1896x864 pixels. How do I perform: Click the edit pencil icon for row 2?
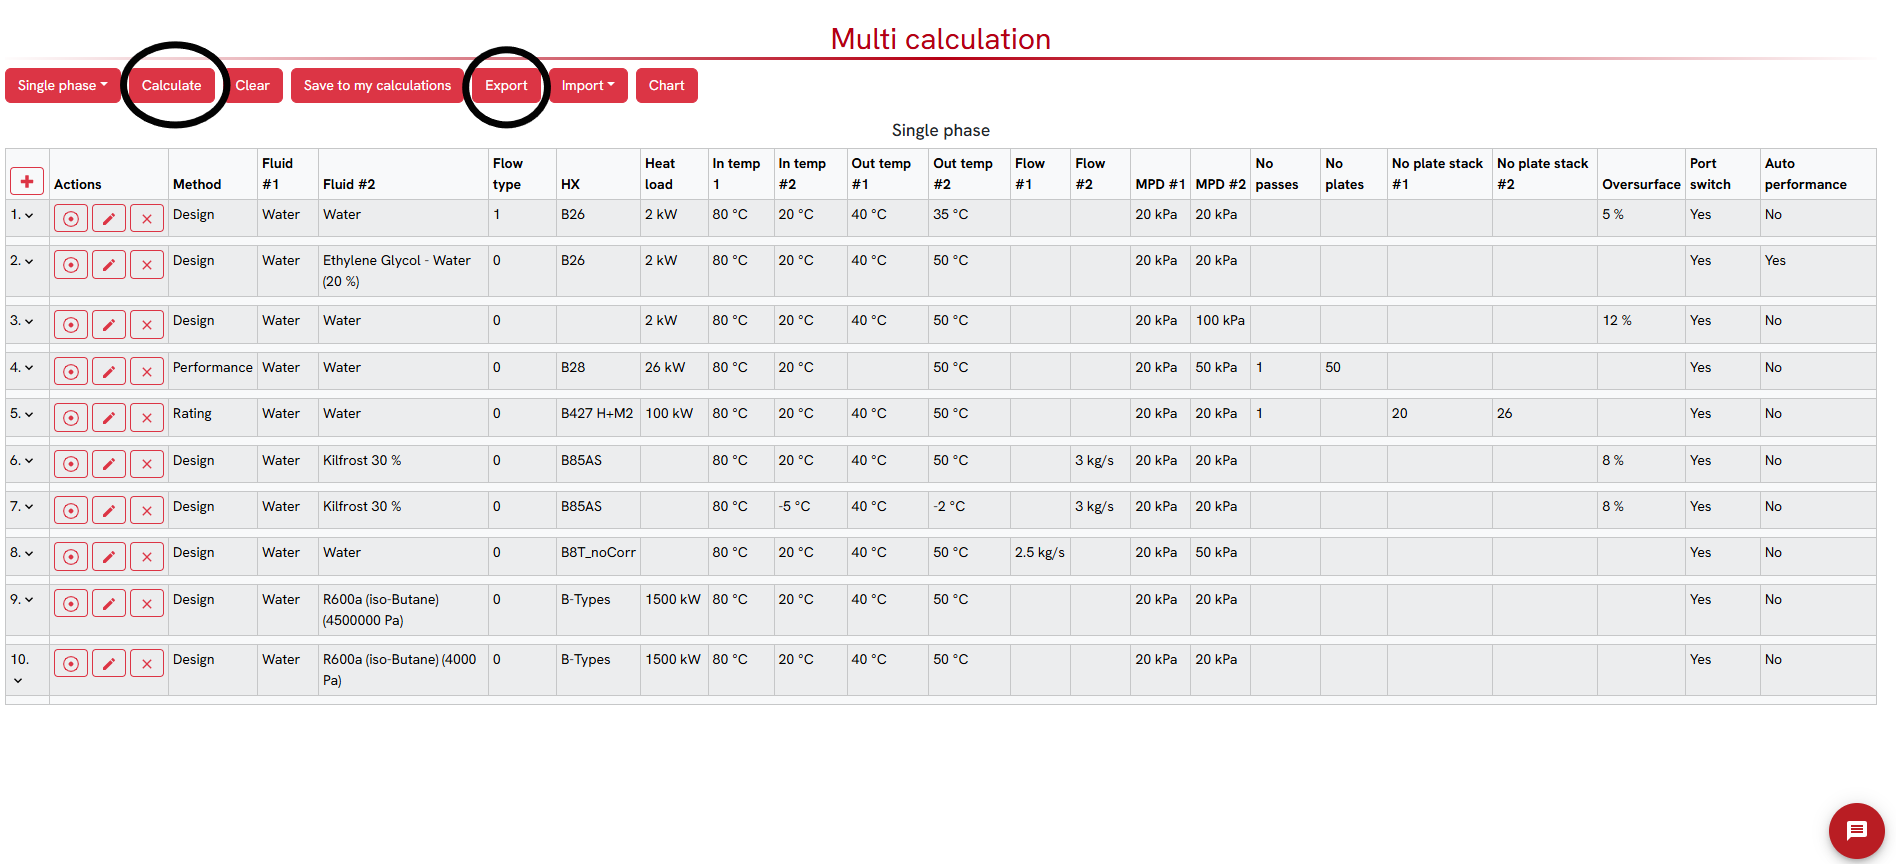click(x=109, y=265)
